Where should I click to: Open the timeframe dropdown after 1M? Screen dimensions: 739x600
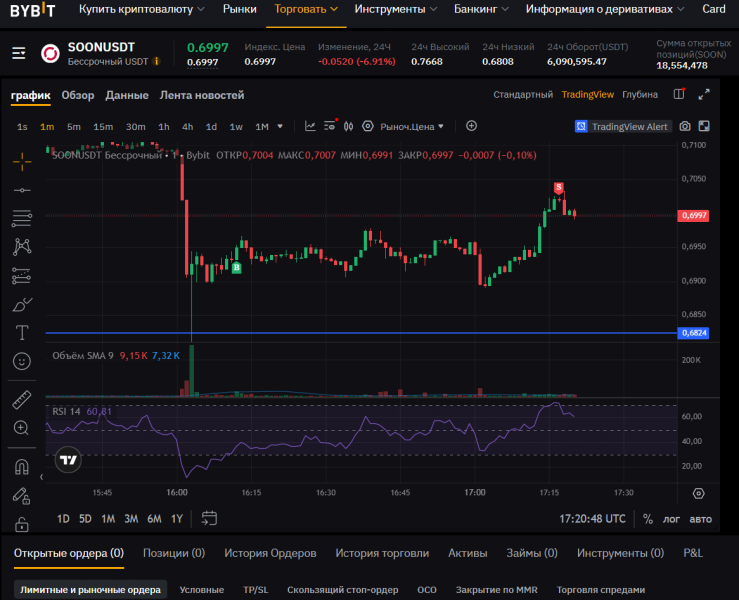point(280,126)
